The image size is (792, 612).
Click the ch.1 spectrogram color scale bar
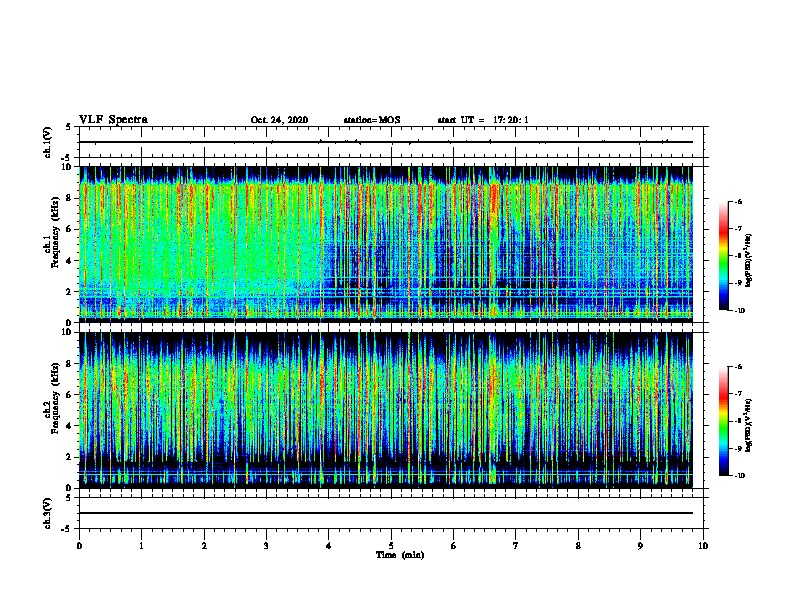click(723, 256)
